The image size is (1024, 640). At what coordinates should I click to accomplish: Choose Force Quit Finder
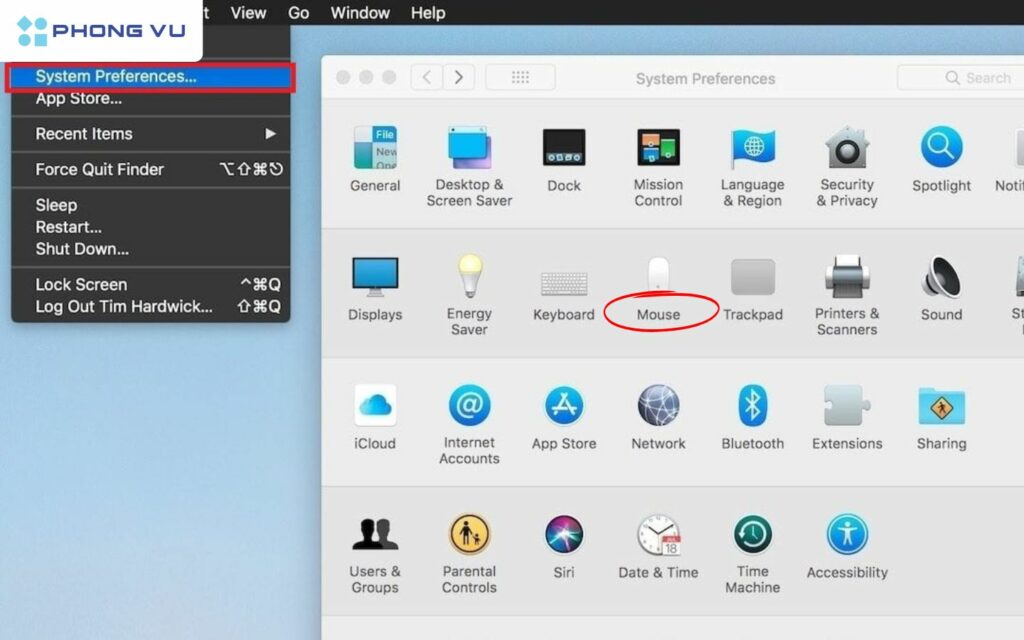click(100, 169)
